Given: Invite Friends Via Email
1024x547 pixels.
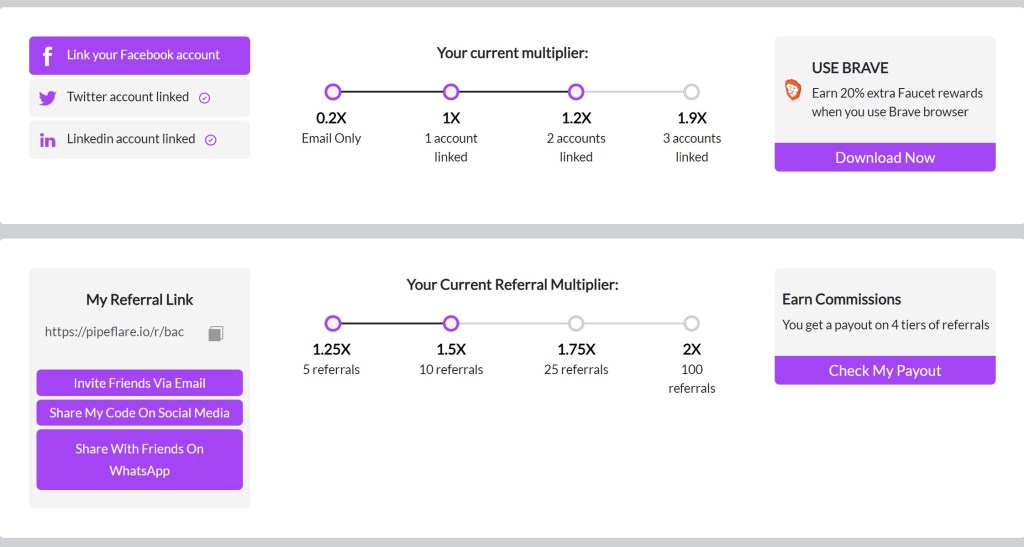Looking at the screenshot, I should click(139, 383).
